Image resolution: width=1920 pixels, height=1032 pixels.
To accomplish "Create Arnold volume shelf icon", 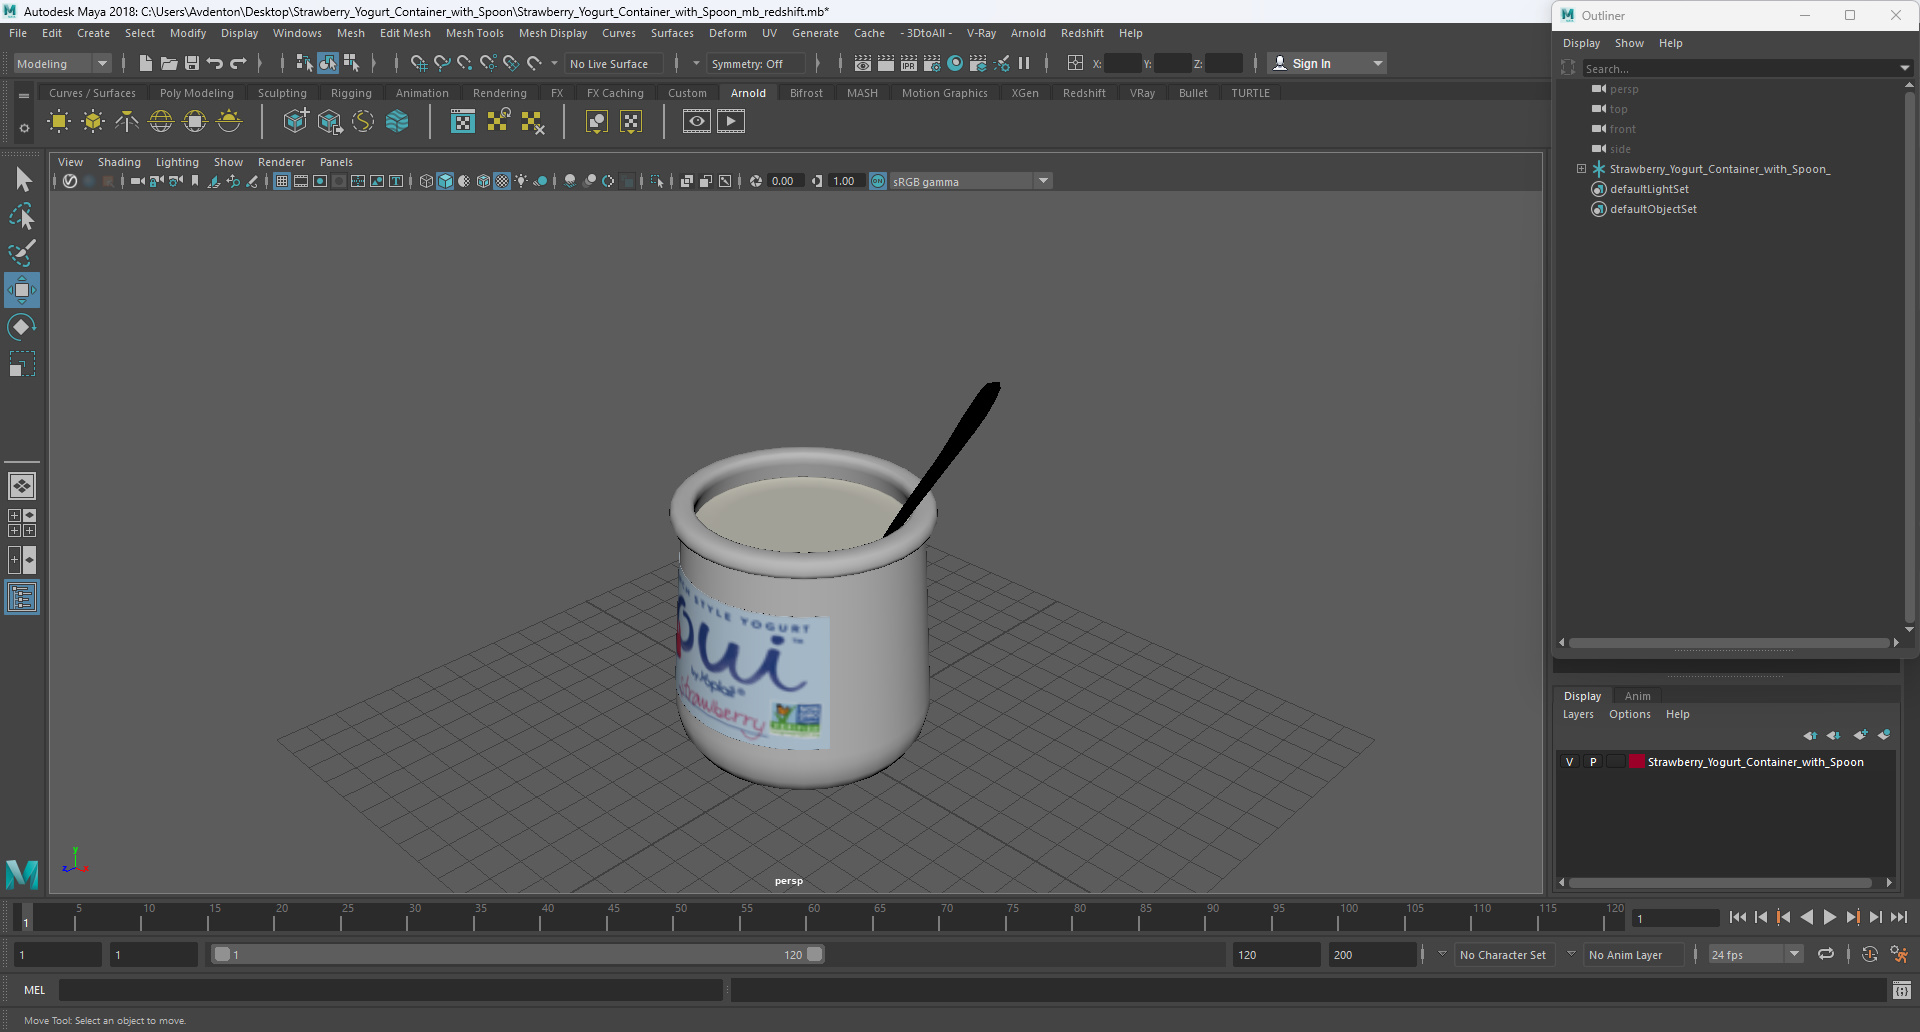I will (397, 122).
